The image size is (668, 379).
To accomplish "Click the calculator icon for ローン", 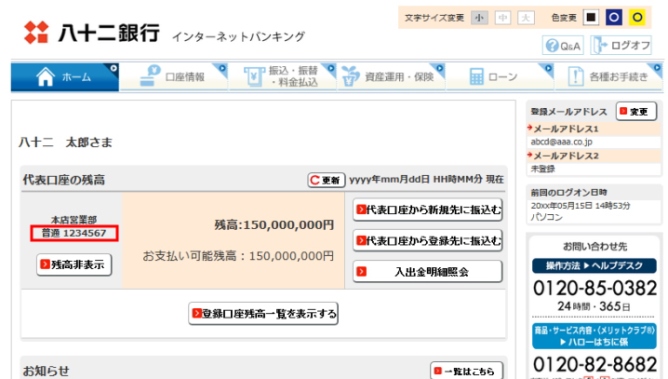I will point(476,77).
